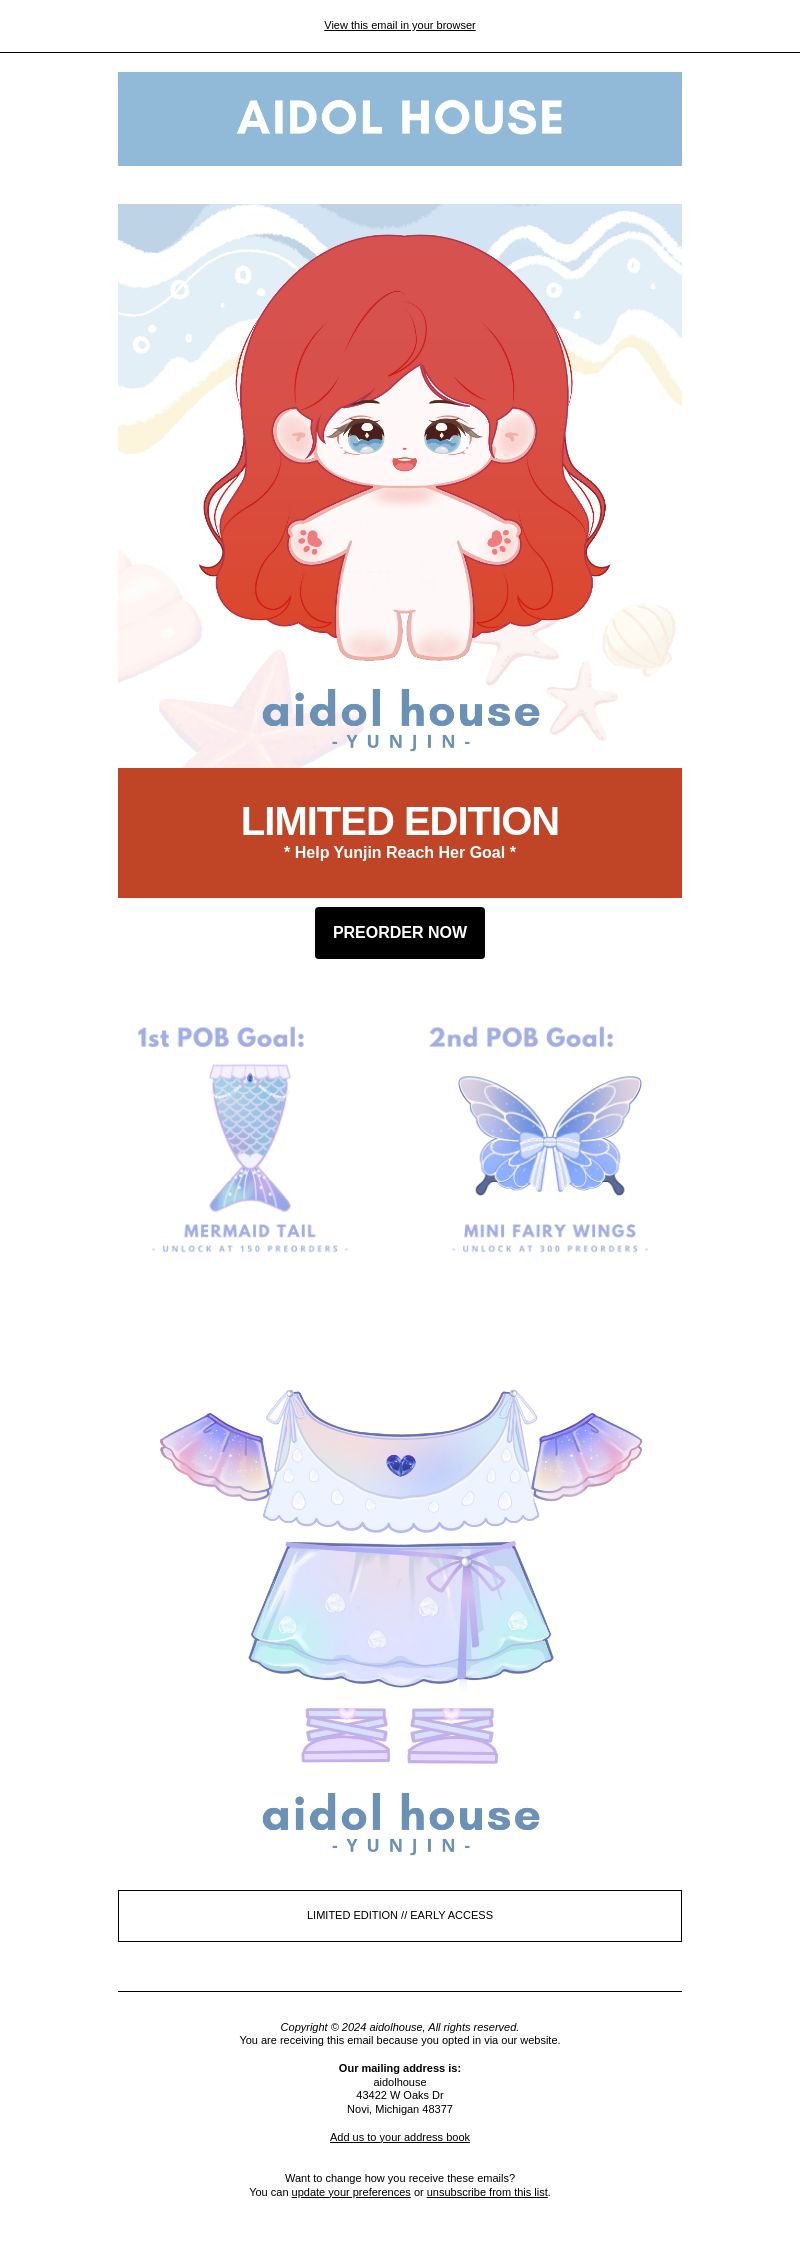Click the '1st POB Goal:' heading
The height and width of the screenshot is (2250, 800).
click(x=221, y=1038)
